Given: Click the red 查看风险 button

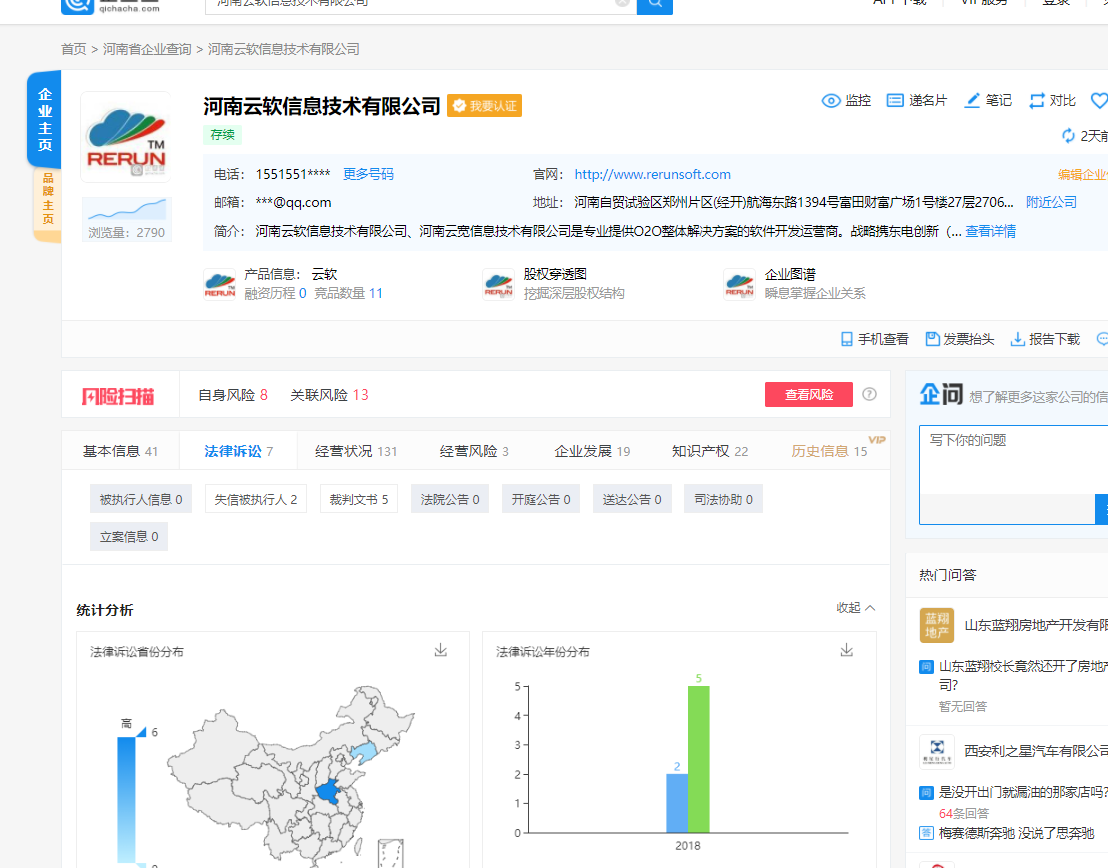Looking at the screenshot, I should tap(809, 394).
